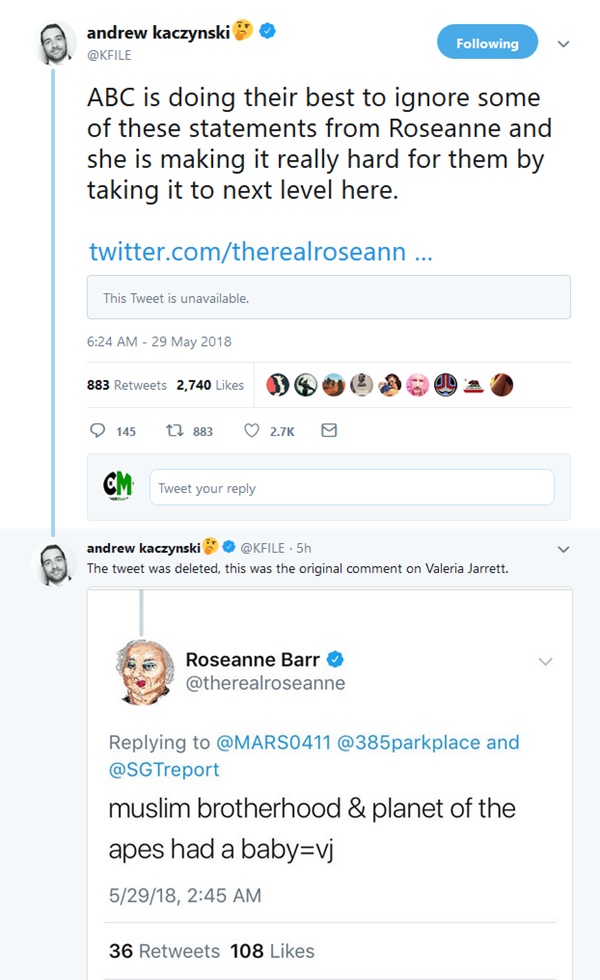
Task: Click Roseanne Barr's verified checkmark badge
Action: tap(337, 659)
